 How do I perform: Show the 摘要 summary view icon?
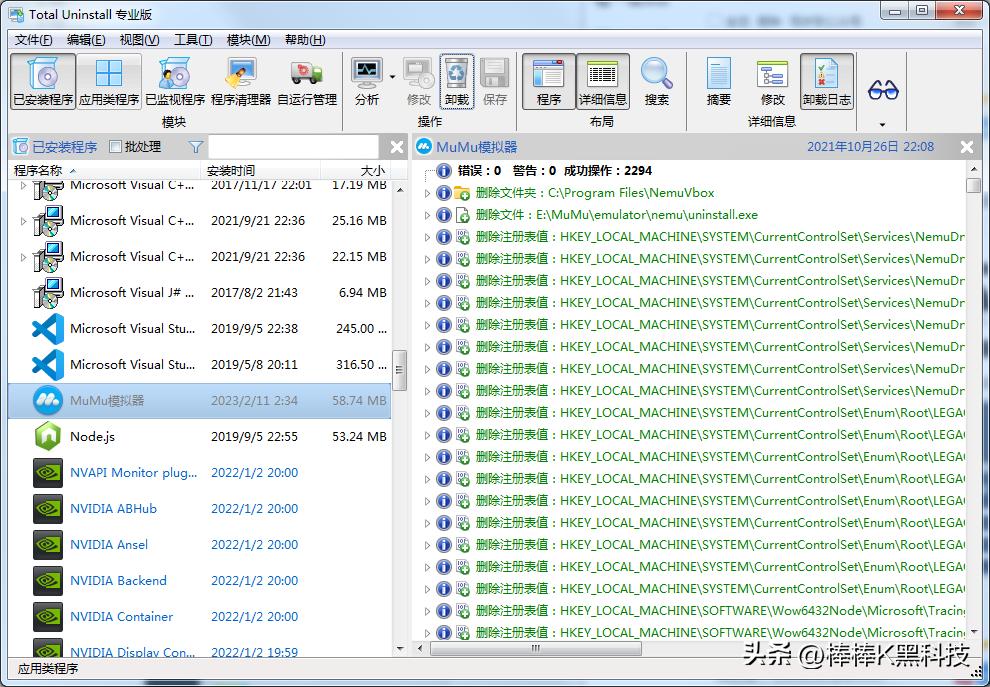point(717,80)
